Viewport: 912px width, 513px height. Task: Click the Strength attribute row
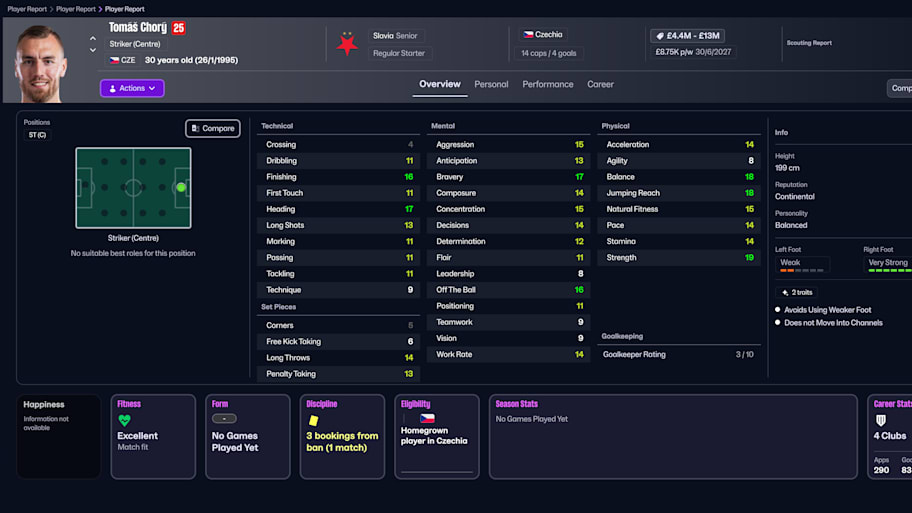(x=679, y=258)
